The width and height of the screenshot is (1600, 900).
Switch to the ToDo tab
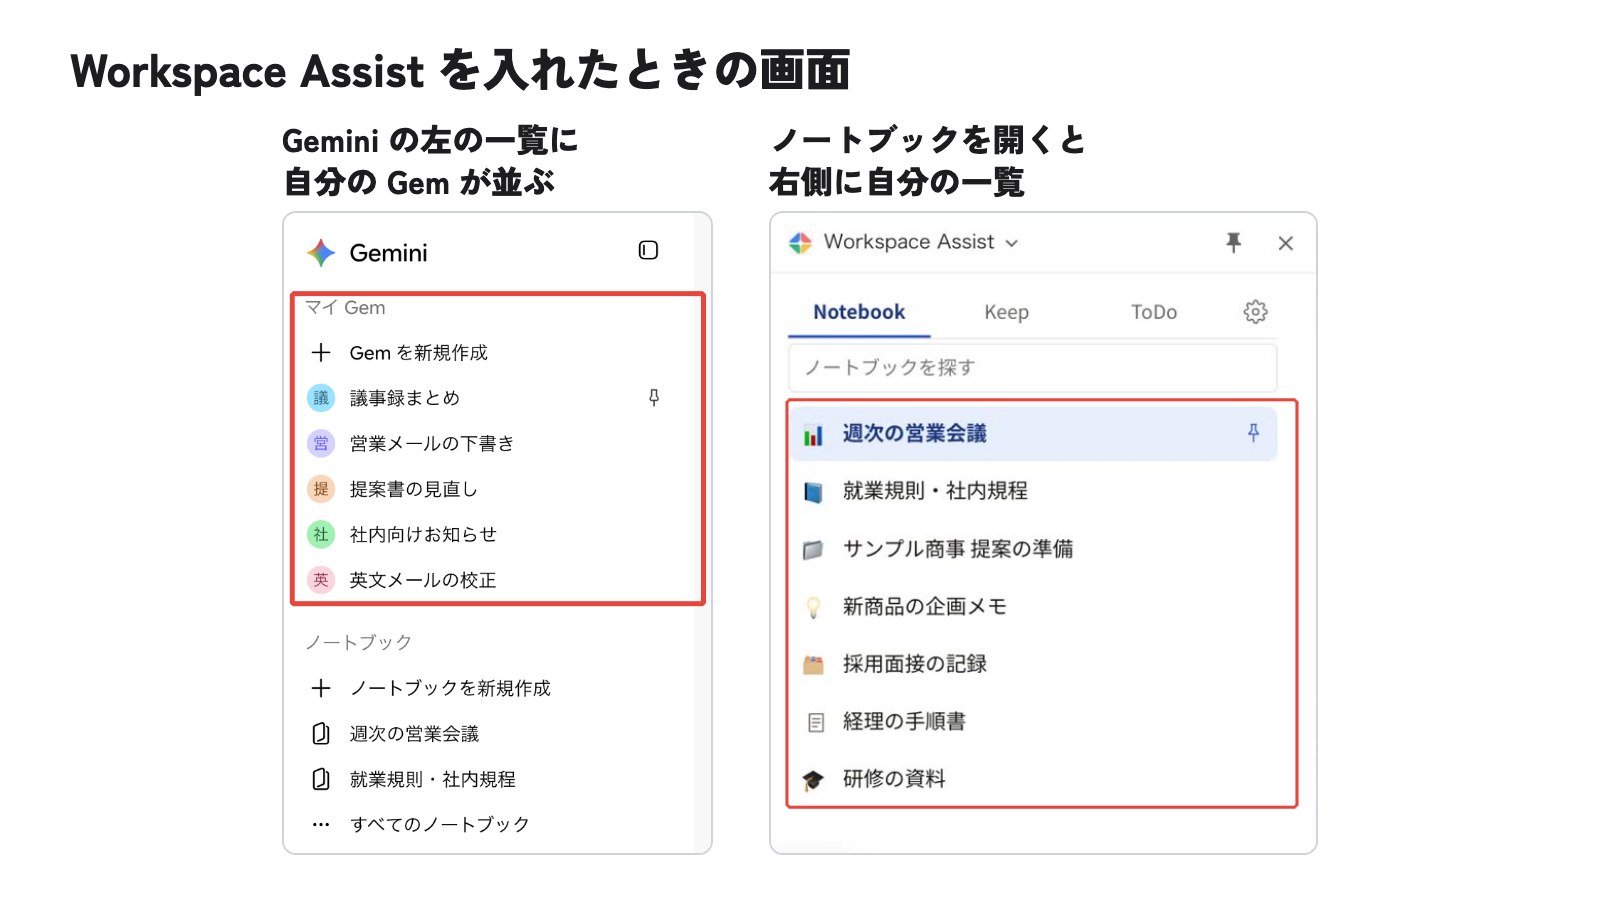pyautogui.click(x=1154, y=312)
